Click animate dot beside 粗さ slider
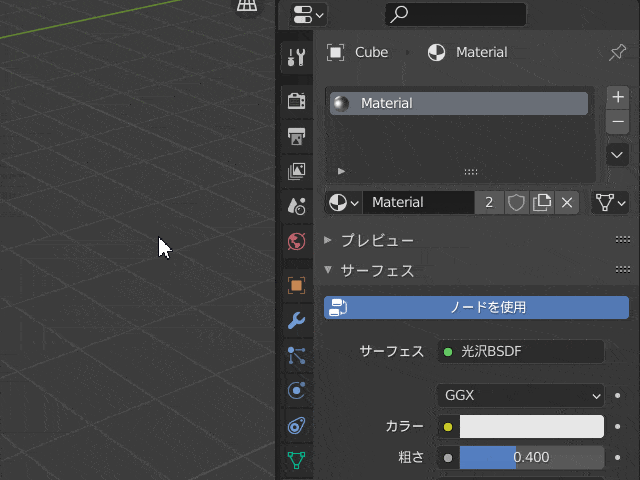Screen dimensions: 640x480 tap(618, 458)
